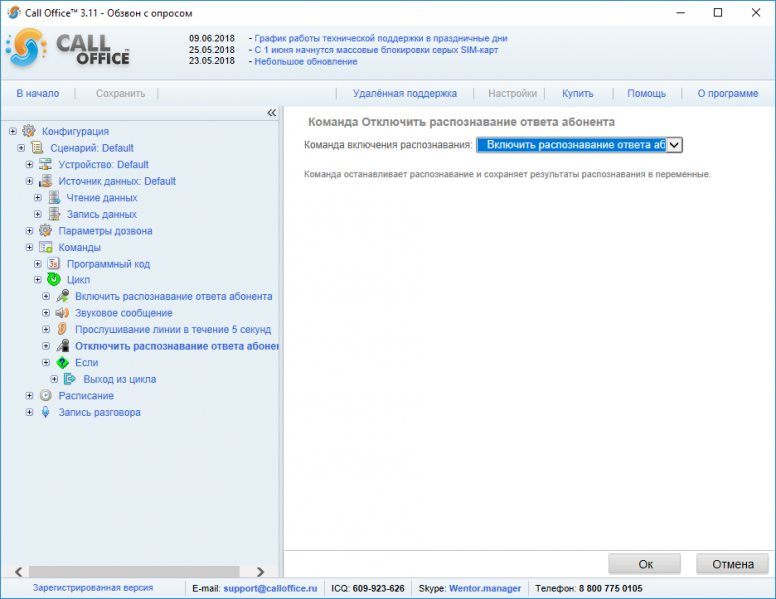
Task: Click the Сценарий: Default script icon
Action: 37,148
